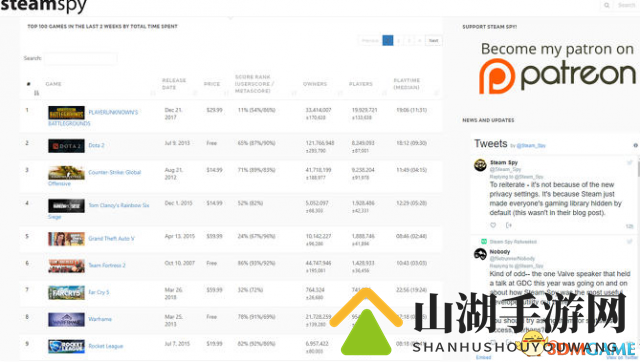This screenshot has width=640, height=362.
Task: Open the @Steam_Spy Tweets handle link
Action: (x=531, y=146)
